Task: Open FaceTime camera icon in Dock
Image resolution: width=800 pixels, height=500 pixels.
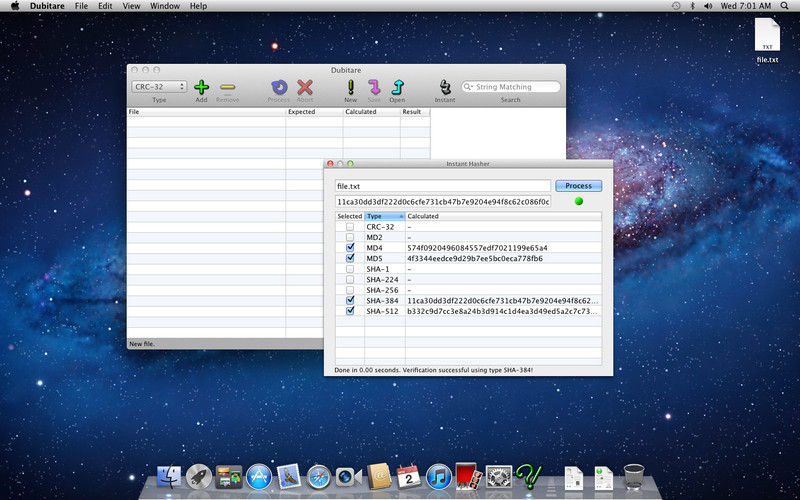Action: [x=348, y=477]
